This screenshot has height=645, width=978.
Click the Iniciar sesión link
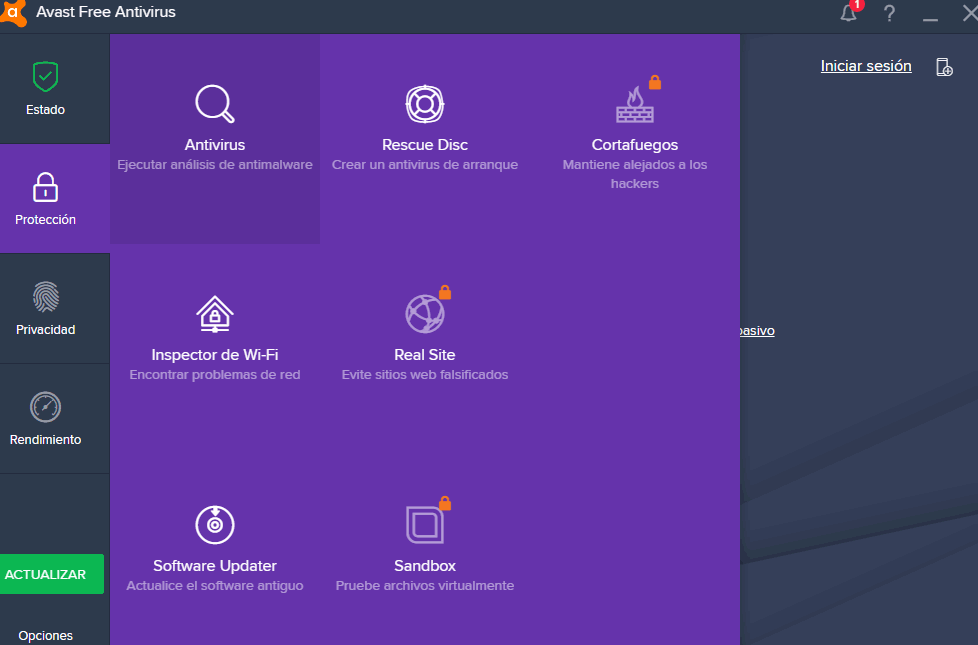866,66
